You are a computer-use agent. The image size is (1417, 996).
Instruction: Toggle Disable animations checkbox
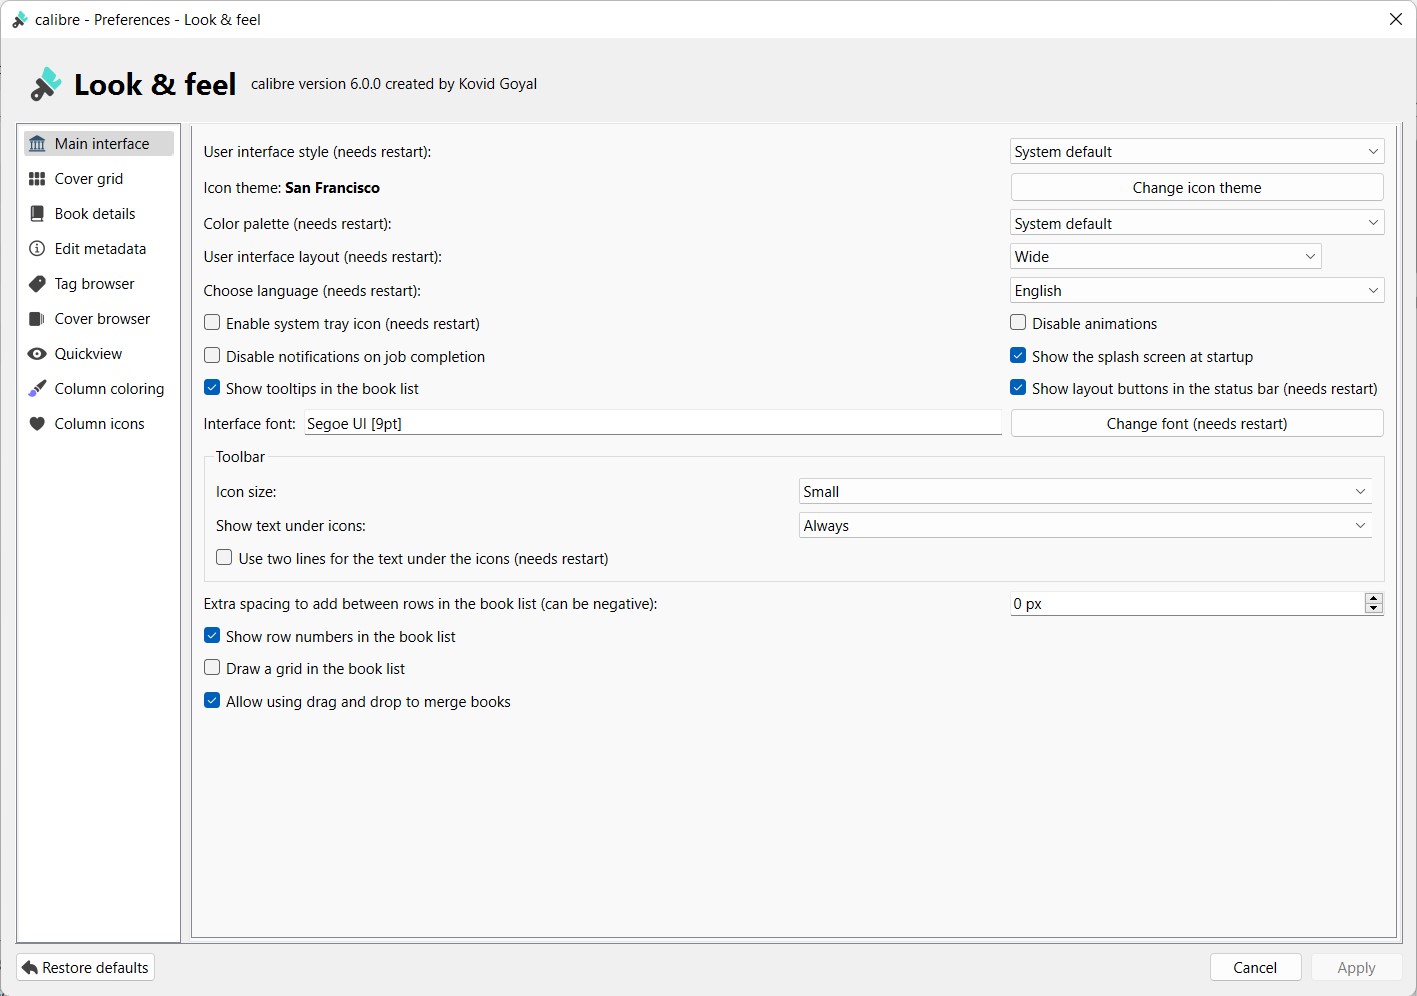pyautogui.click(x=1018, y=323)
